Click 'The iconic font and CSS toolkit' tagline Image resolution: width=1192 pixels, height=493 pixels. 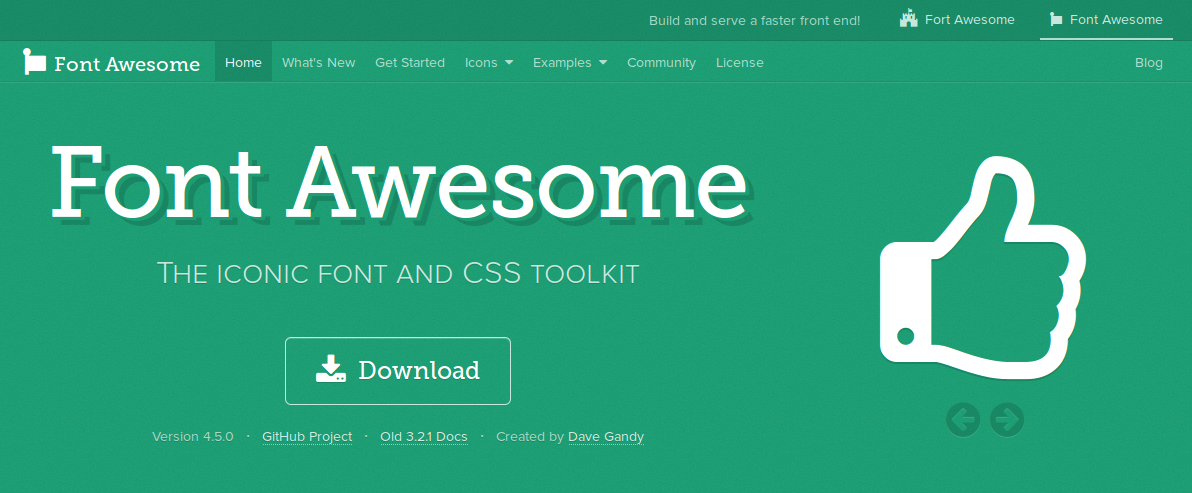(x=398, y=273)
